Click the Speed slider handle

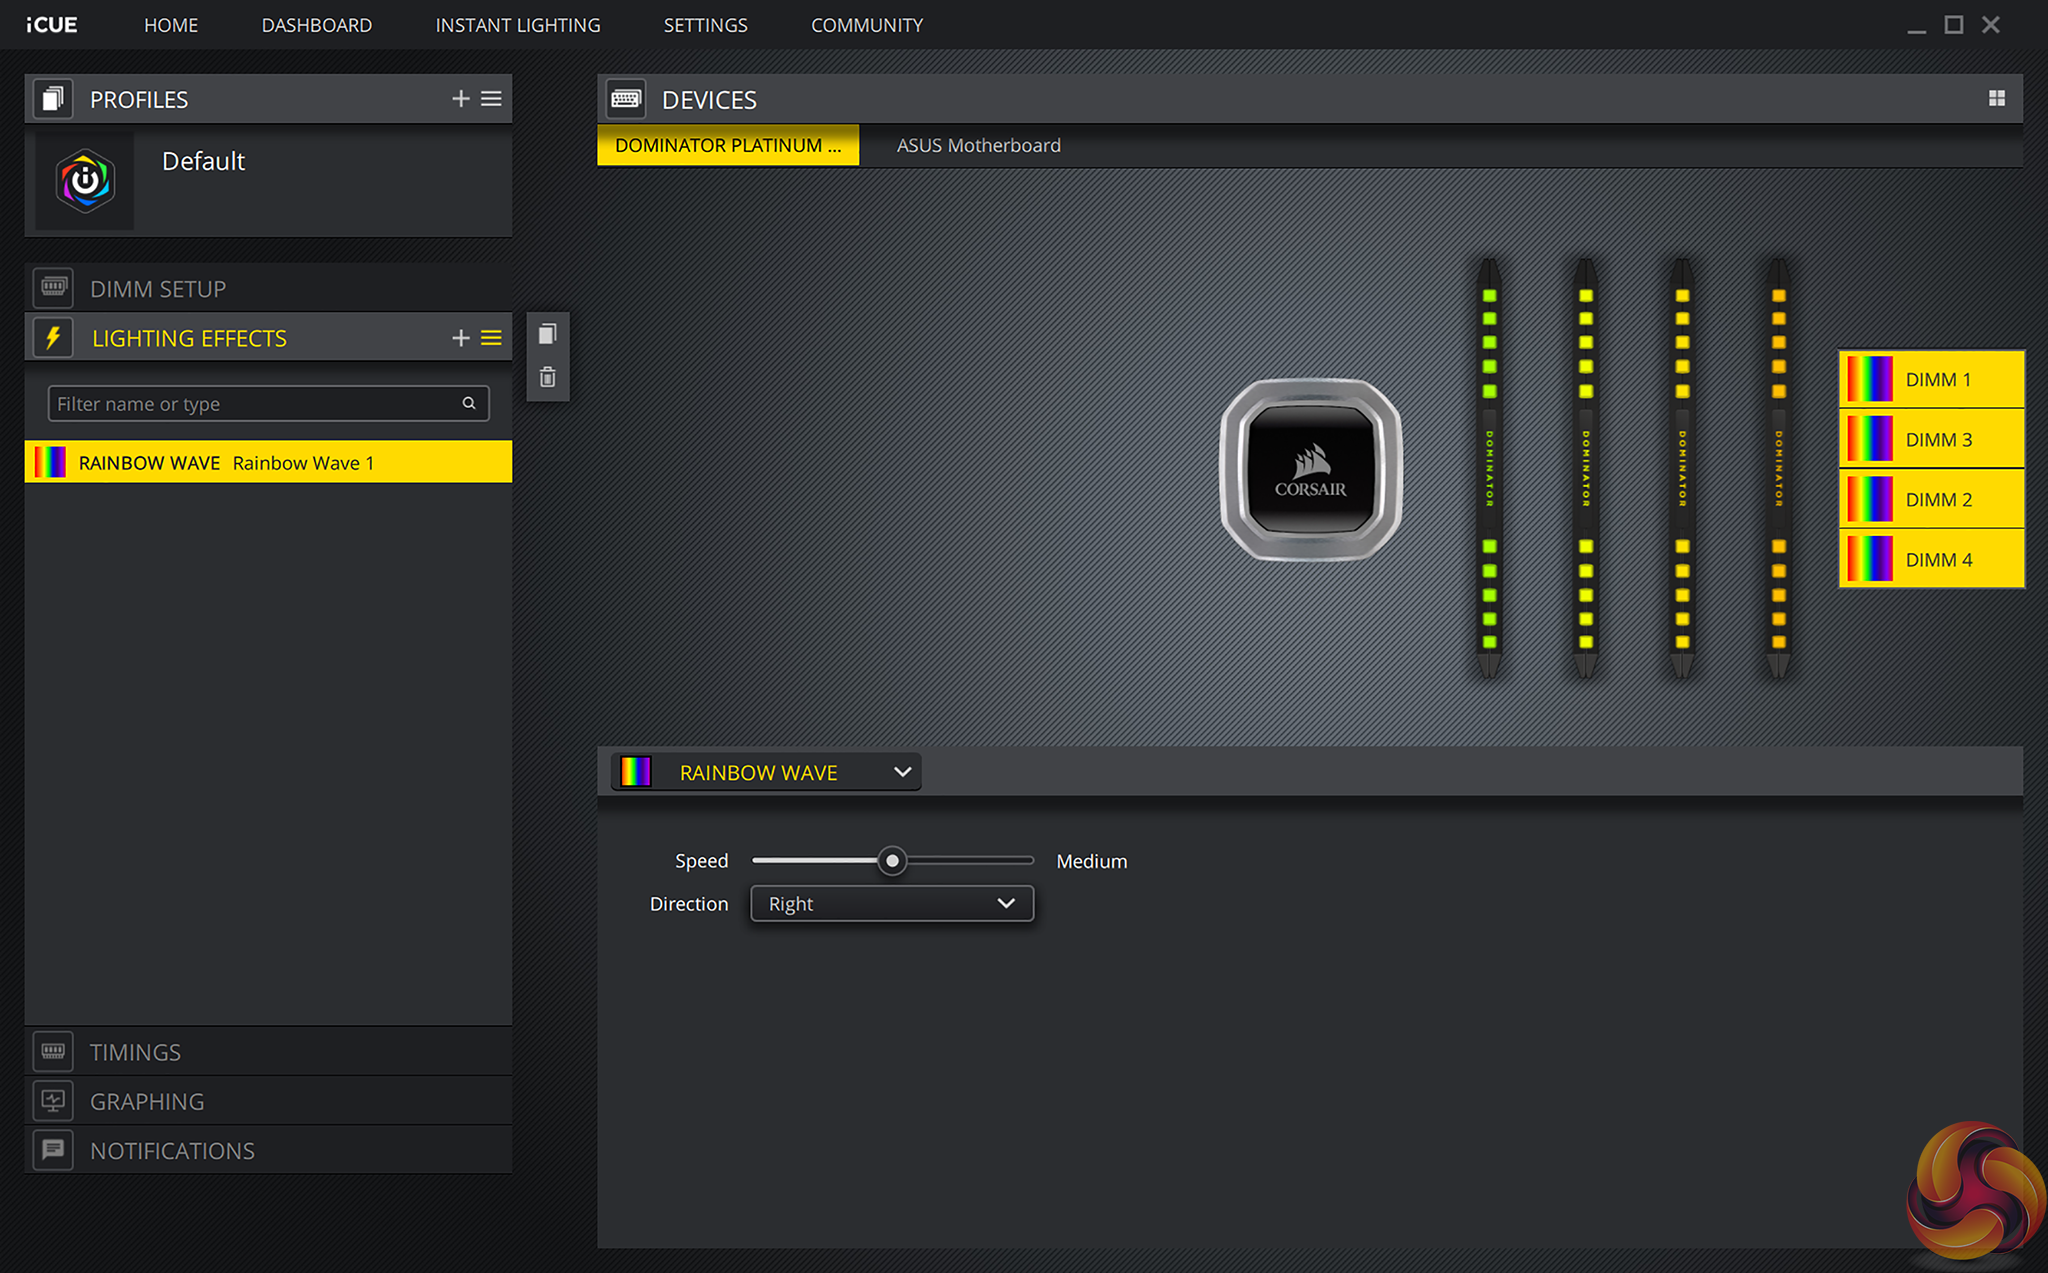892,860
